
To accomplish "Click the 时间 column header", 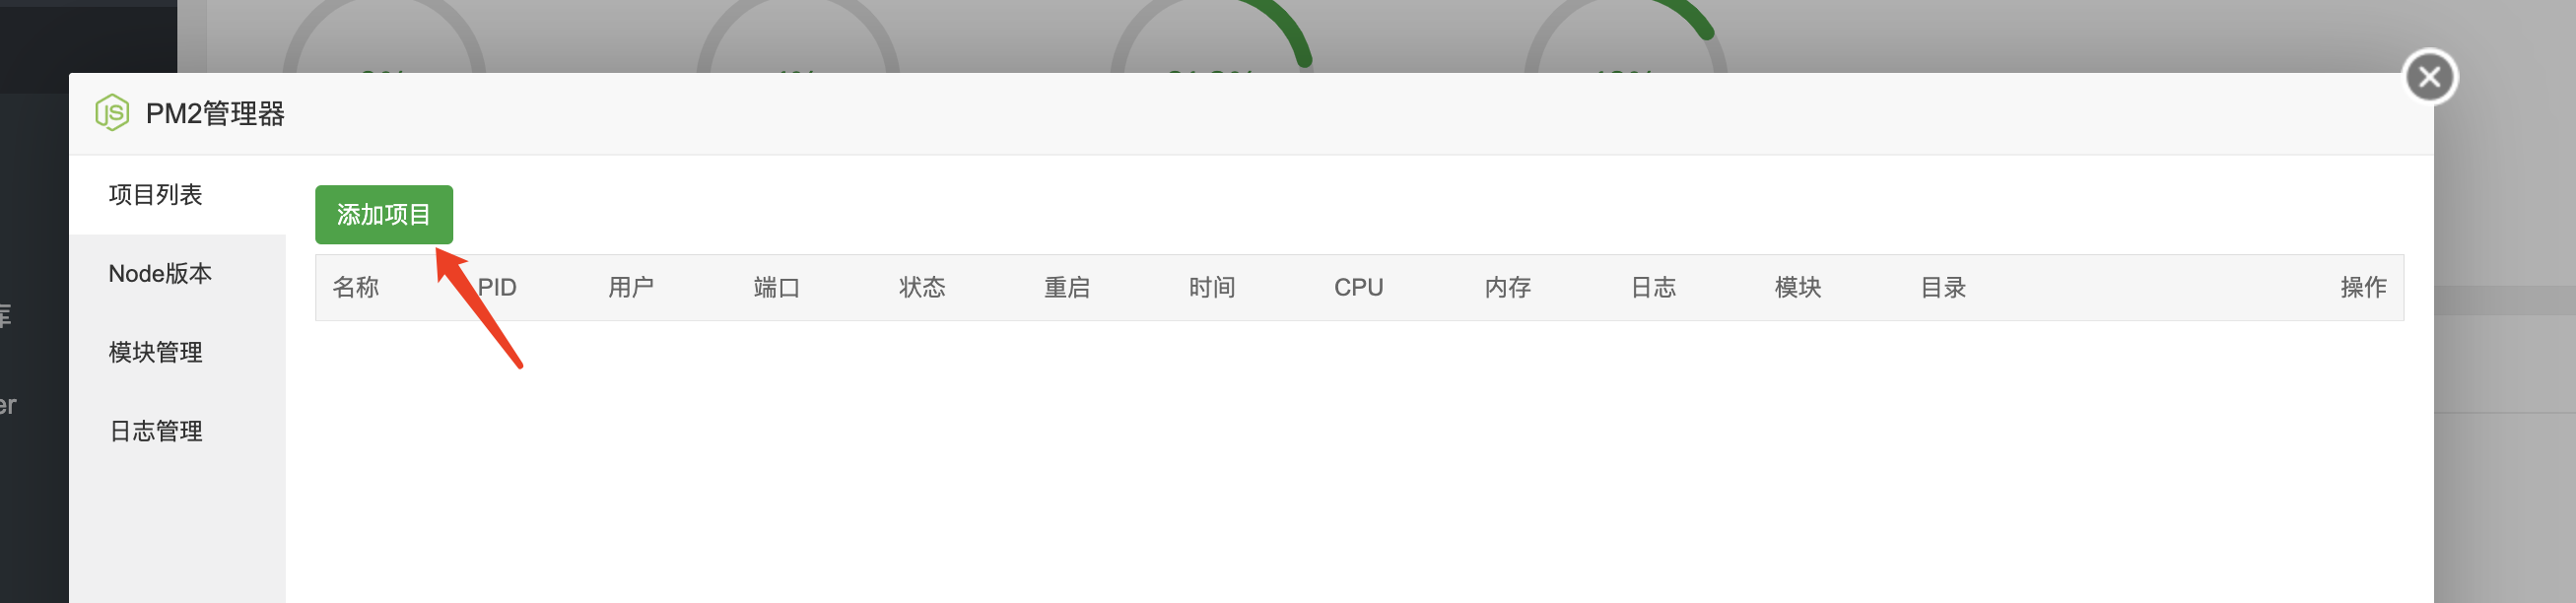I will click(1212, 288).
